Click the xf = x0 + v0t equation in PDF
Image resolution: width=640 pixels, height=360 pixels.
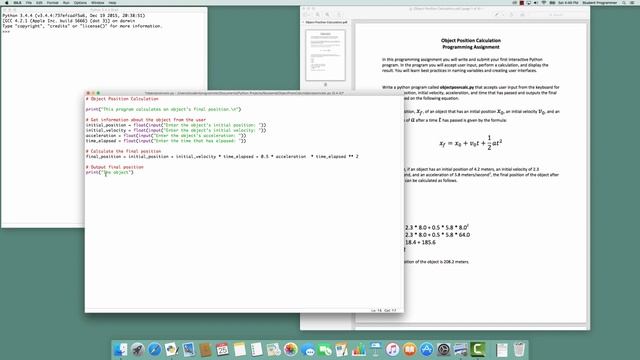471,143
